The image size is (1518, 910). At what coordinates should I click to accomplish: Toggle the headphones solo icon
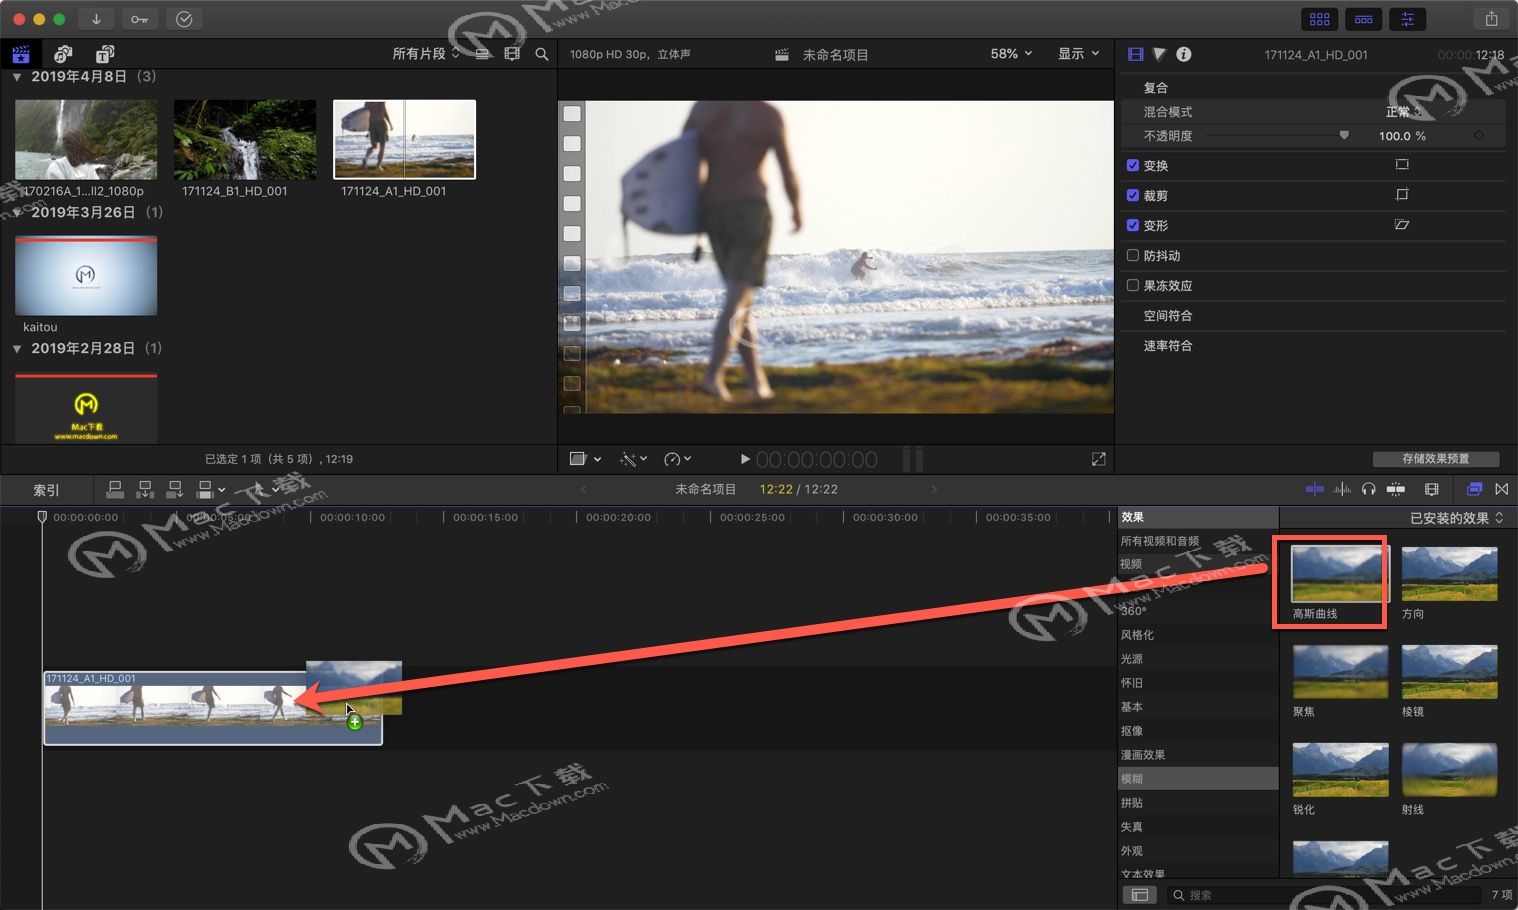click(1368, 489)
